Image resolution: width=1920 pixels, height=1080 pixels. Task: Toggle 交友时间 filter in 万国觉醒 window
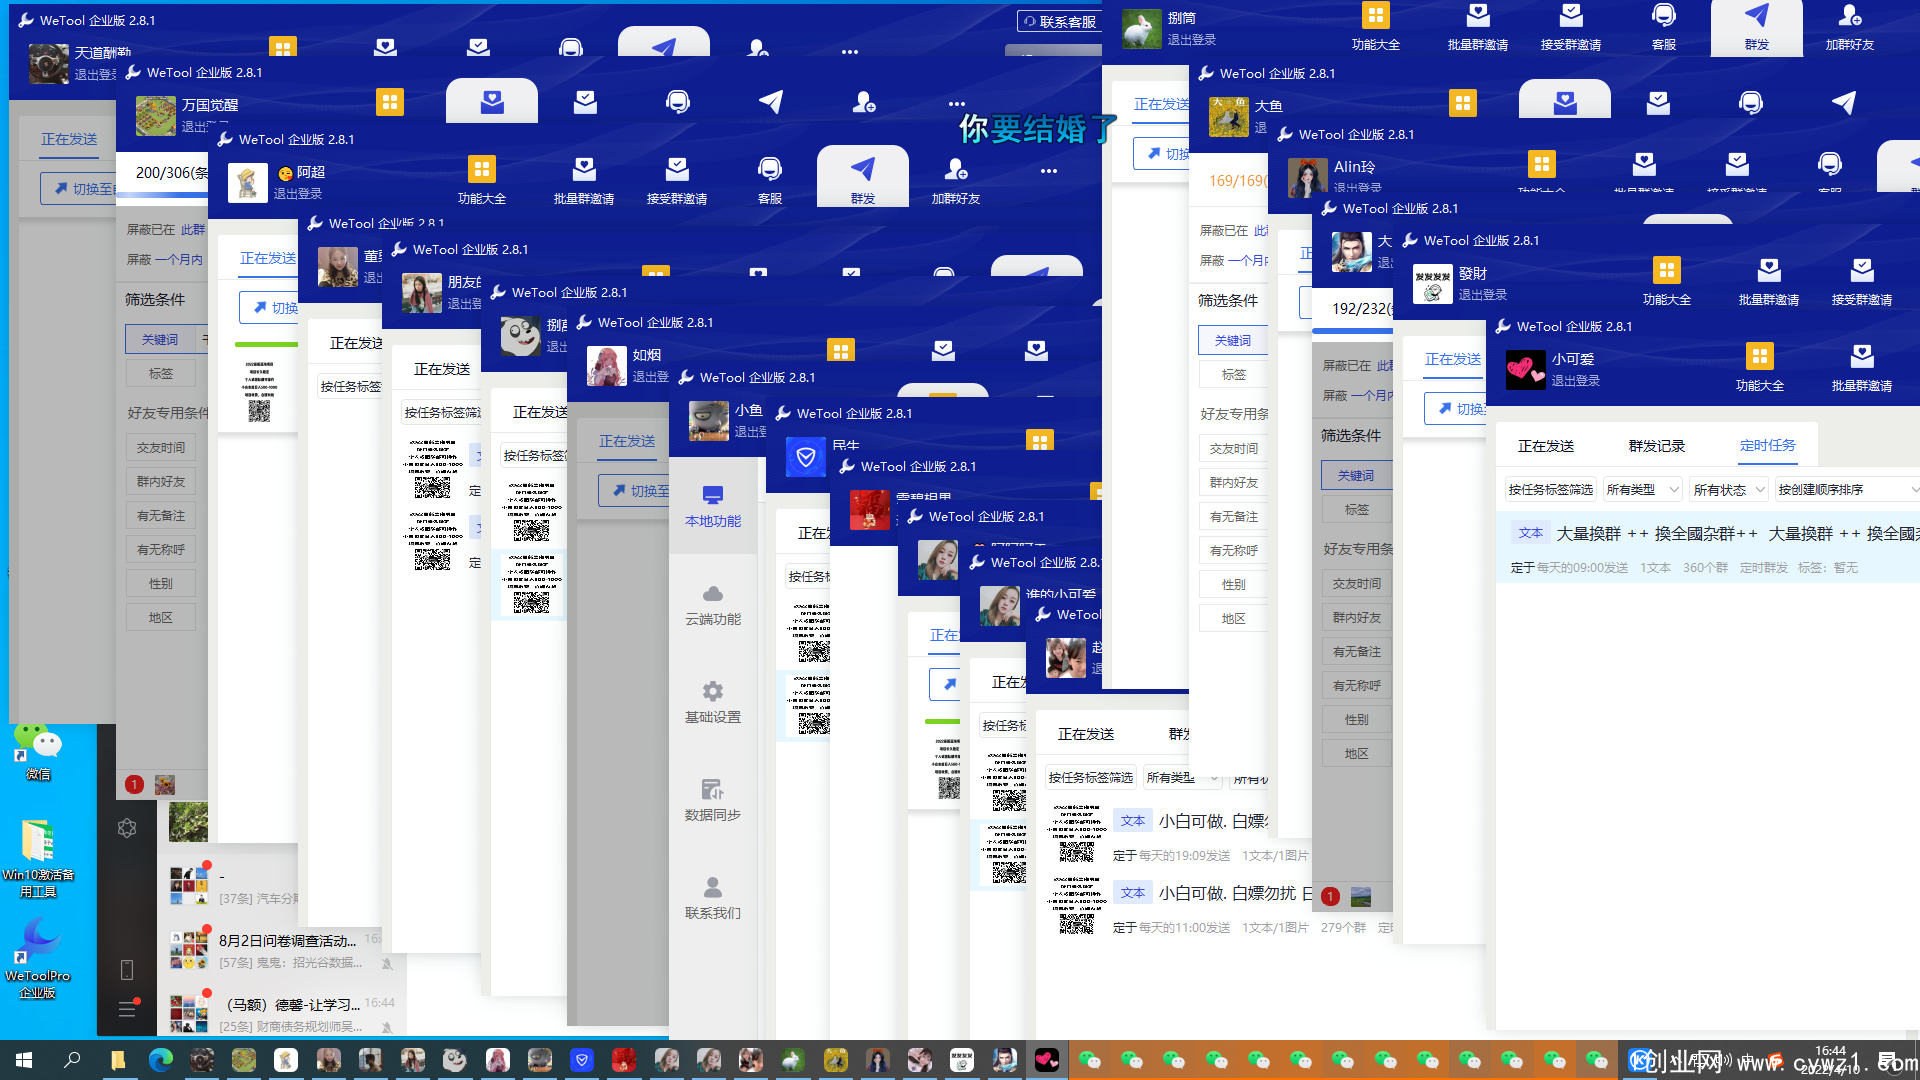pos(160,448)
